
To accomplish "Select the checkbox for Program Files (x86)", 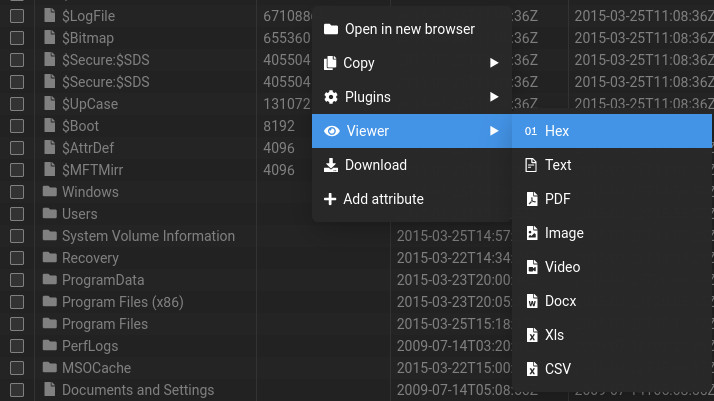I will click(17, 302).
